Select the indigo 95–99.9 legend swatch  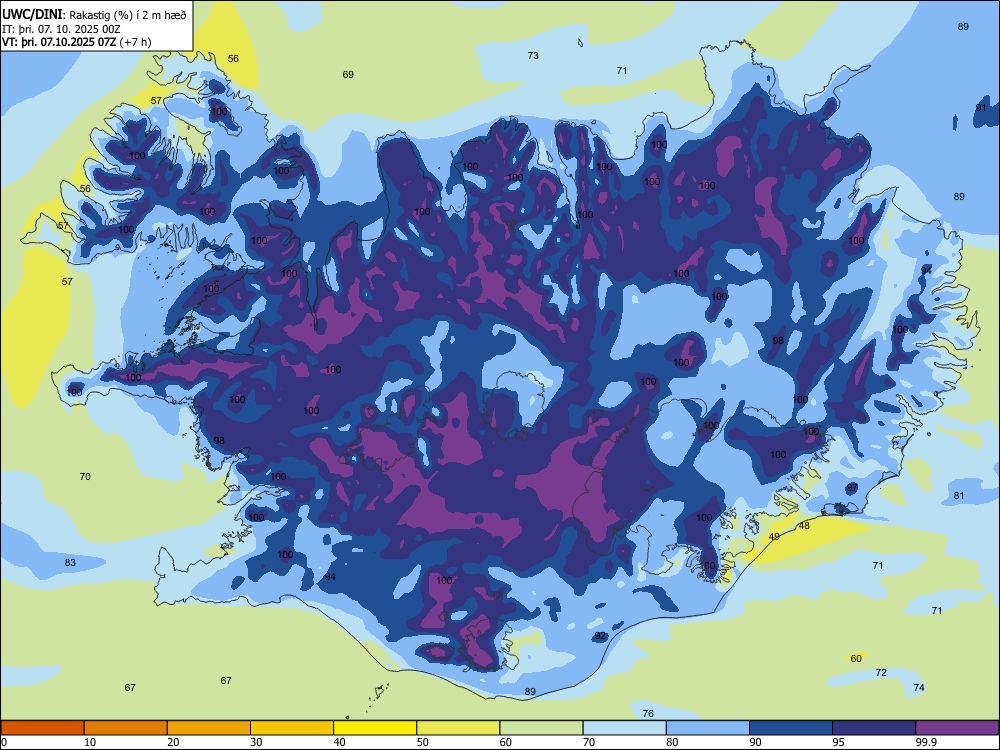tap(874, 728)
